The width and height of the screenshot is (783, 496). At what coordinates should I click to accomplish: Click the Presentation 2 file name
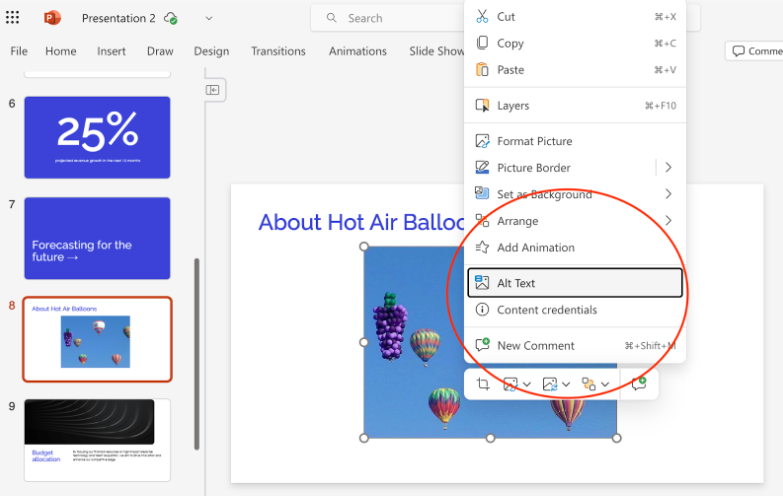[118, 18]
